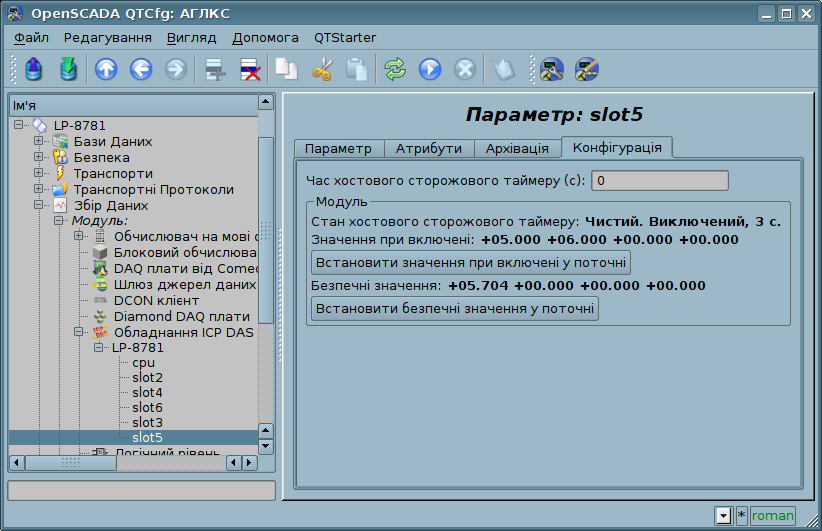Refresh the page with the green arrows icon

click(x=395, y=70)
